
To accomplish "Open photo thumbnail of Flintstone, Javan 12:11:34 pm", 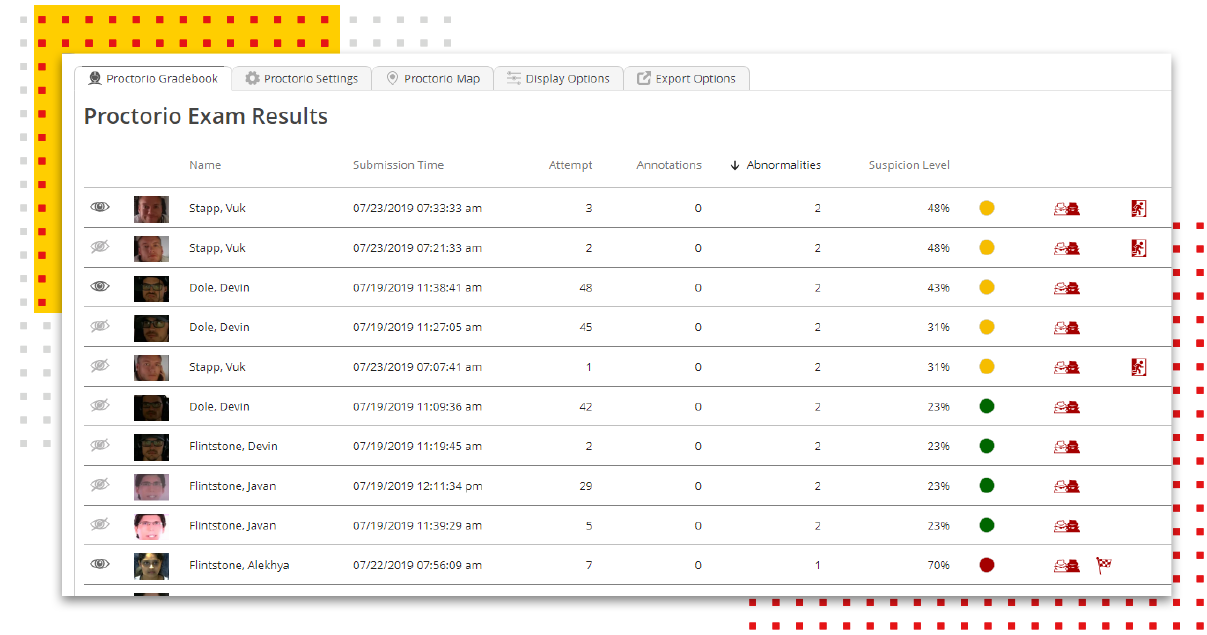I will [x=151, y=486].
